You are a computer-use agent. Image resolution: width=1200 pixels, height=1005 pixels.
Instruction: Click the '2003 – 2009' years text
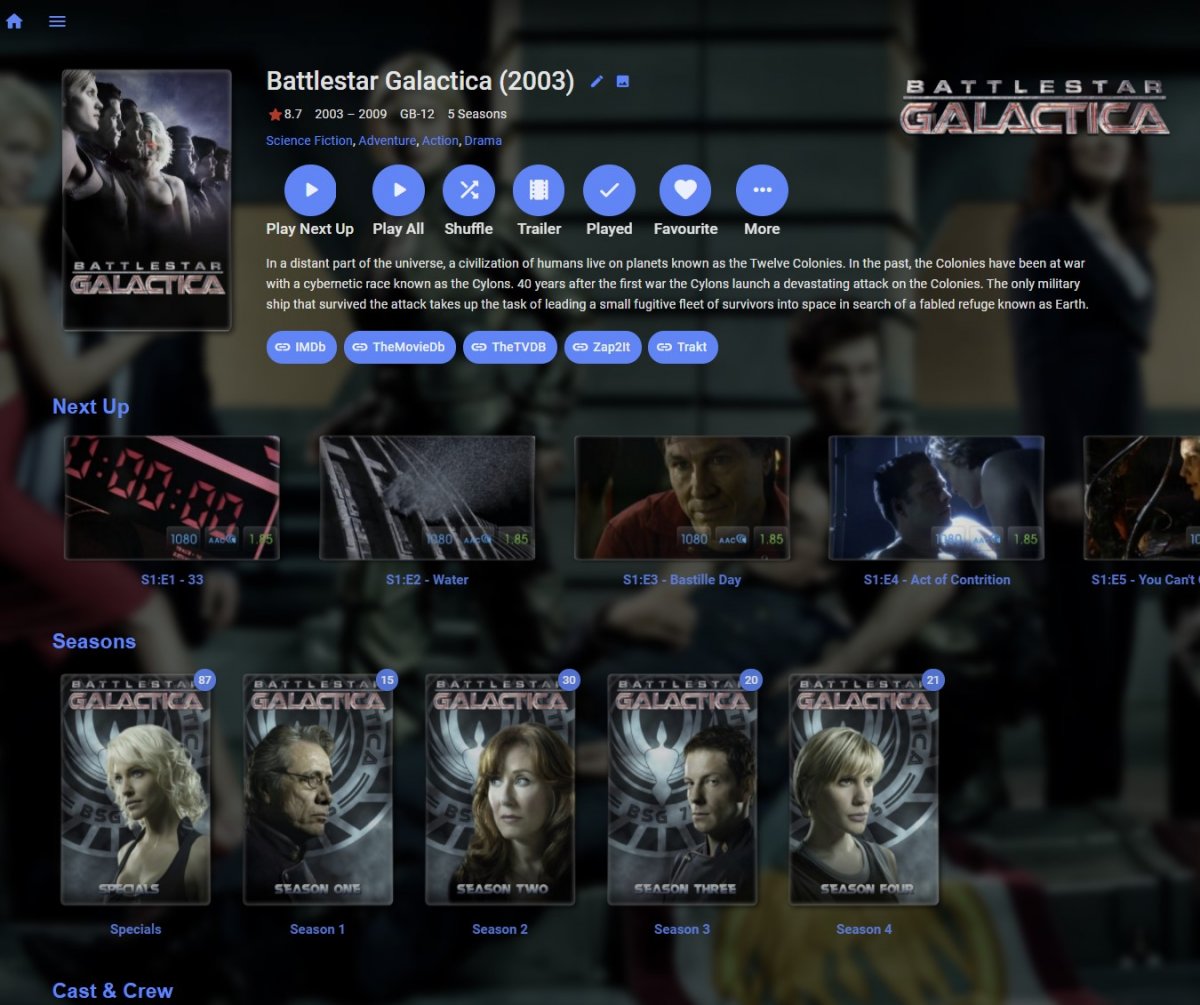click(351, 114)
